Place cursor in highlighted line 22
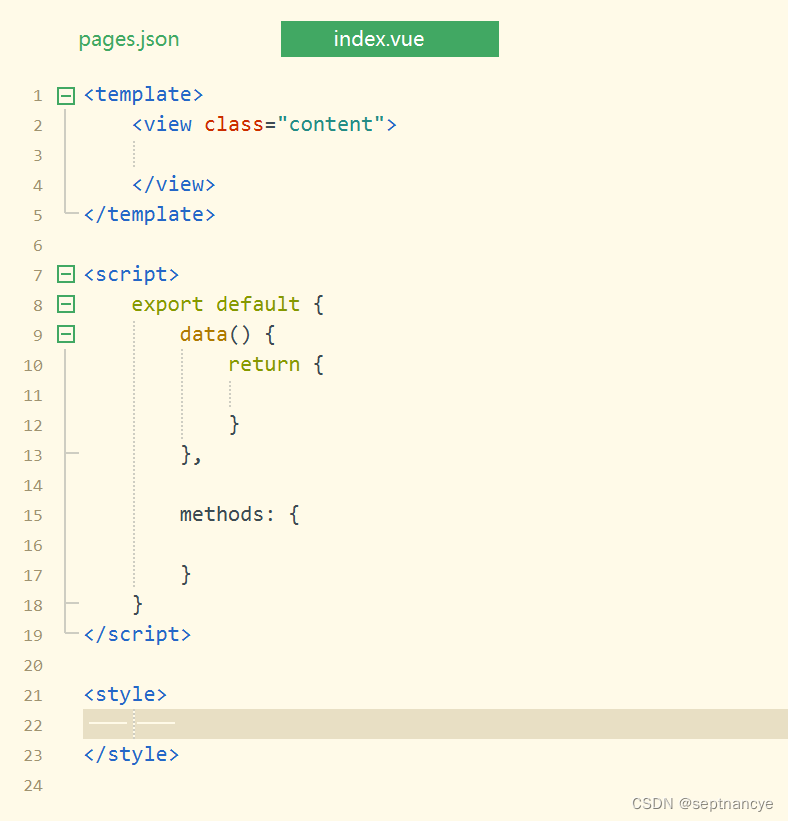The width and height of the screenshot is (788, 821). pos(435,724)
